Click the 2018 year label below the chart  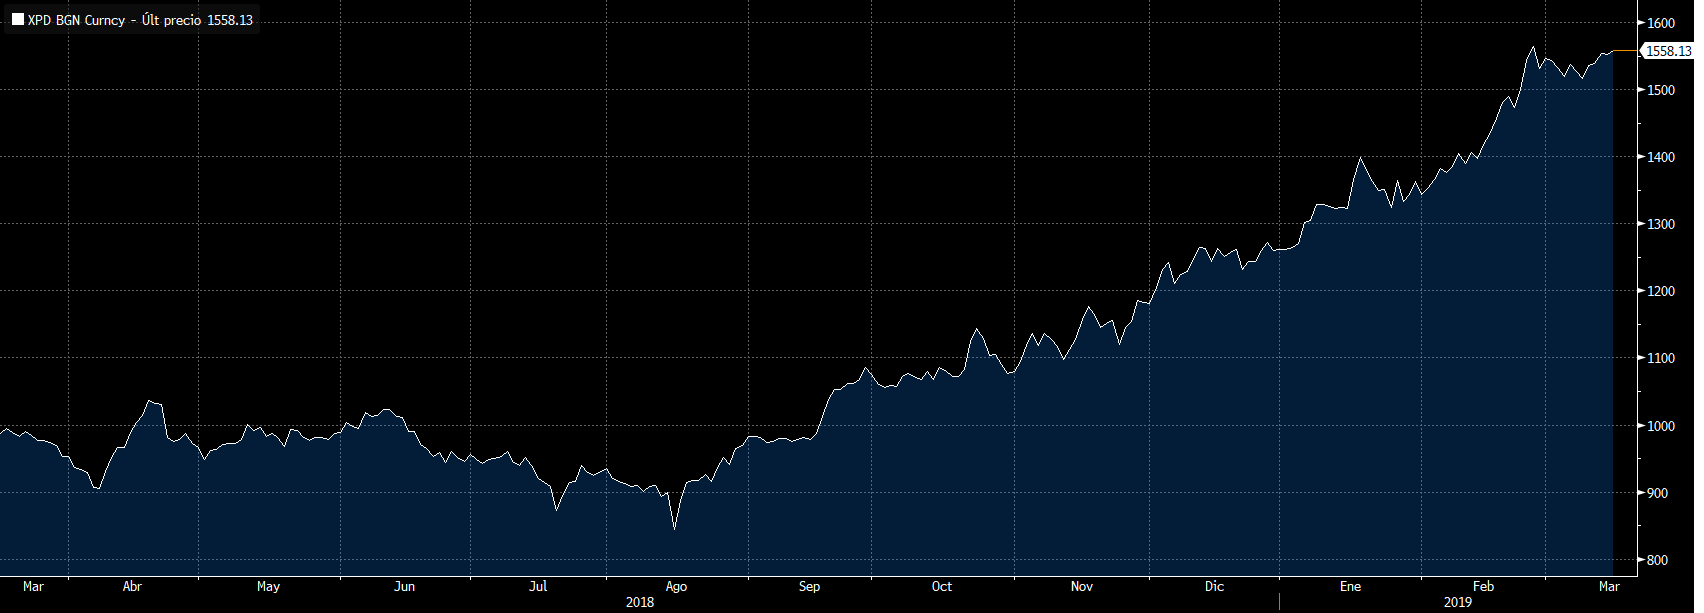coord(640,602)
